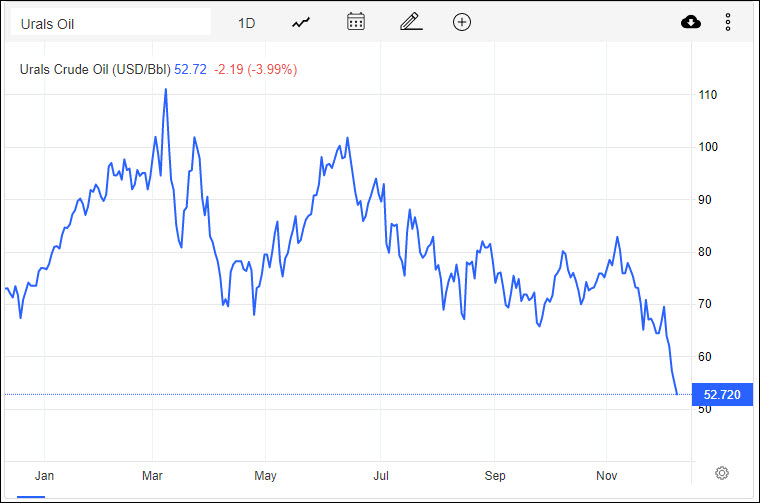Image resolution: width=760 pixels, height=503 pixels.
Task: Select the Mar label on time axis
Action: coord(154,474)
